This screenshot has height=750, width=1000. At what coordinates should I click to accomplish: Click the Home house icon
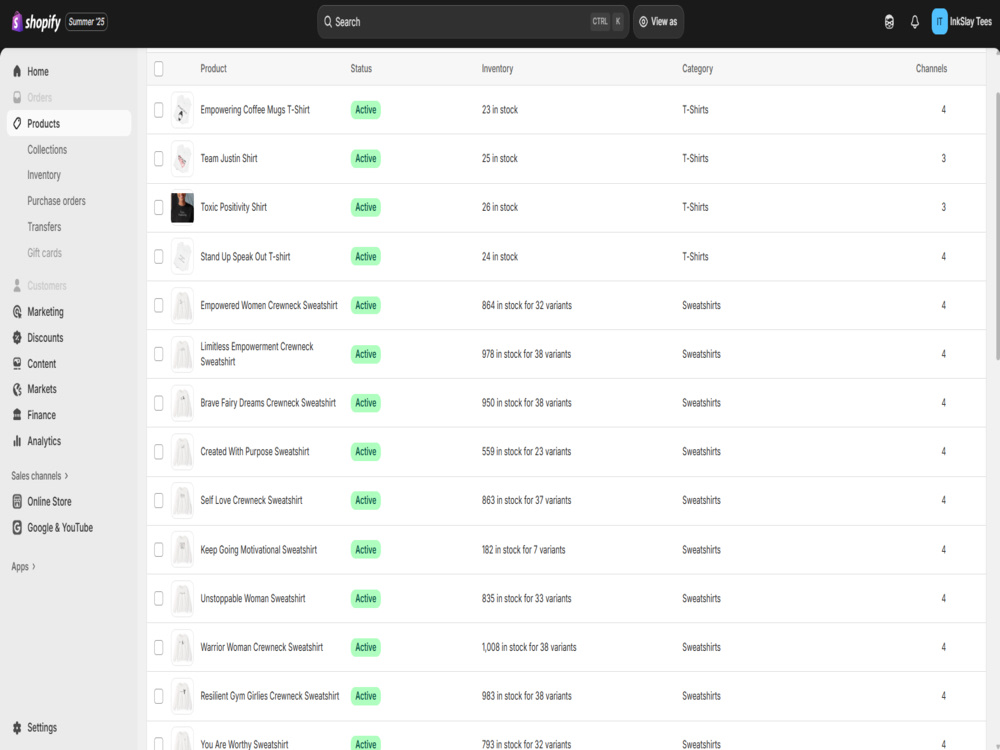click(17, 71)
